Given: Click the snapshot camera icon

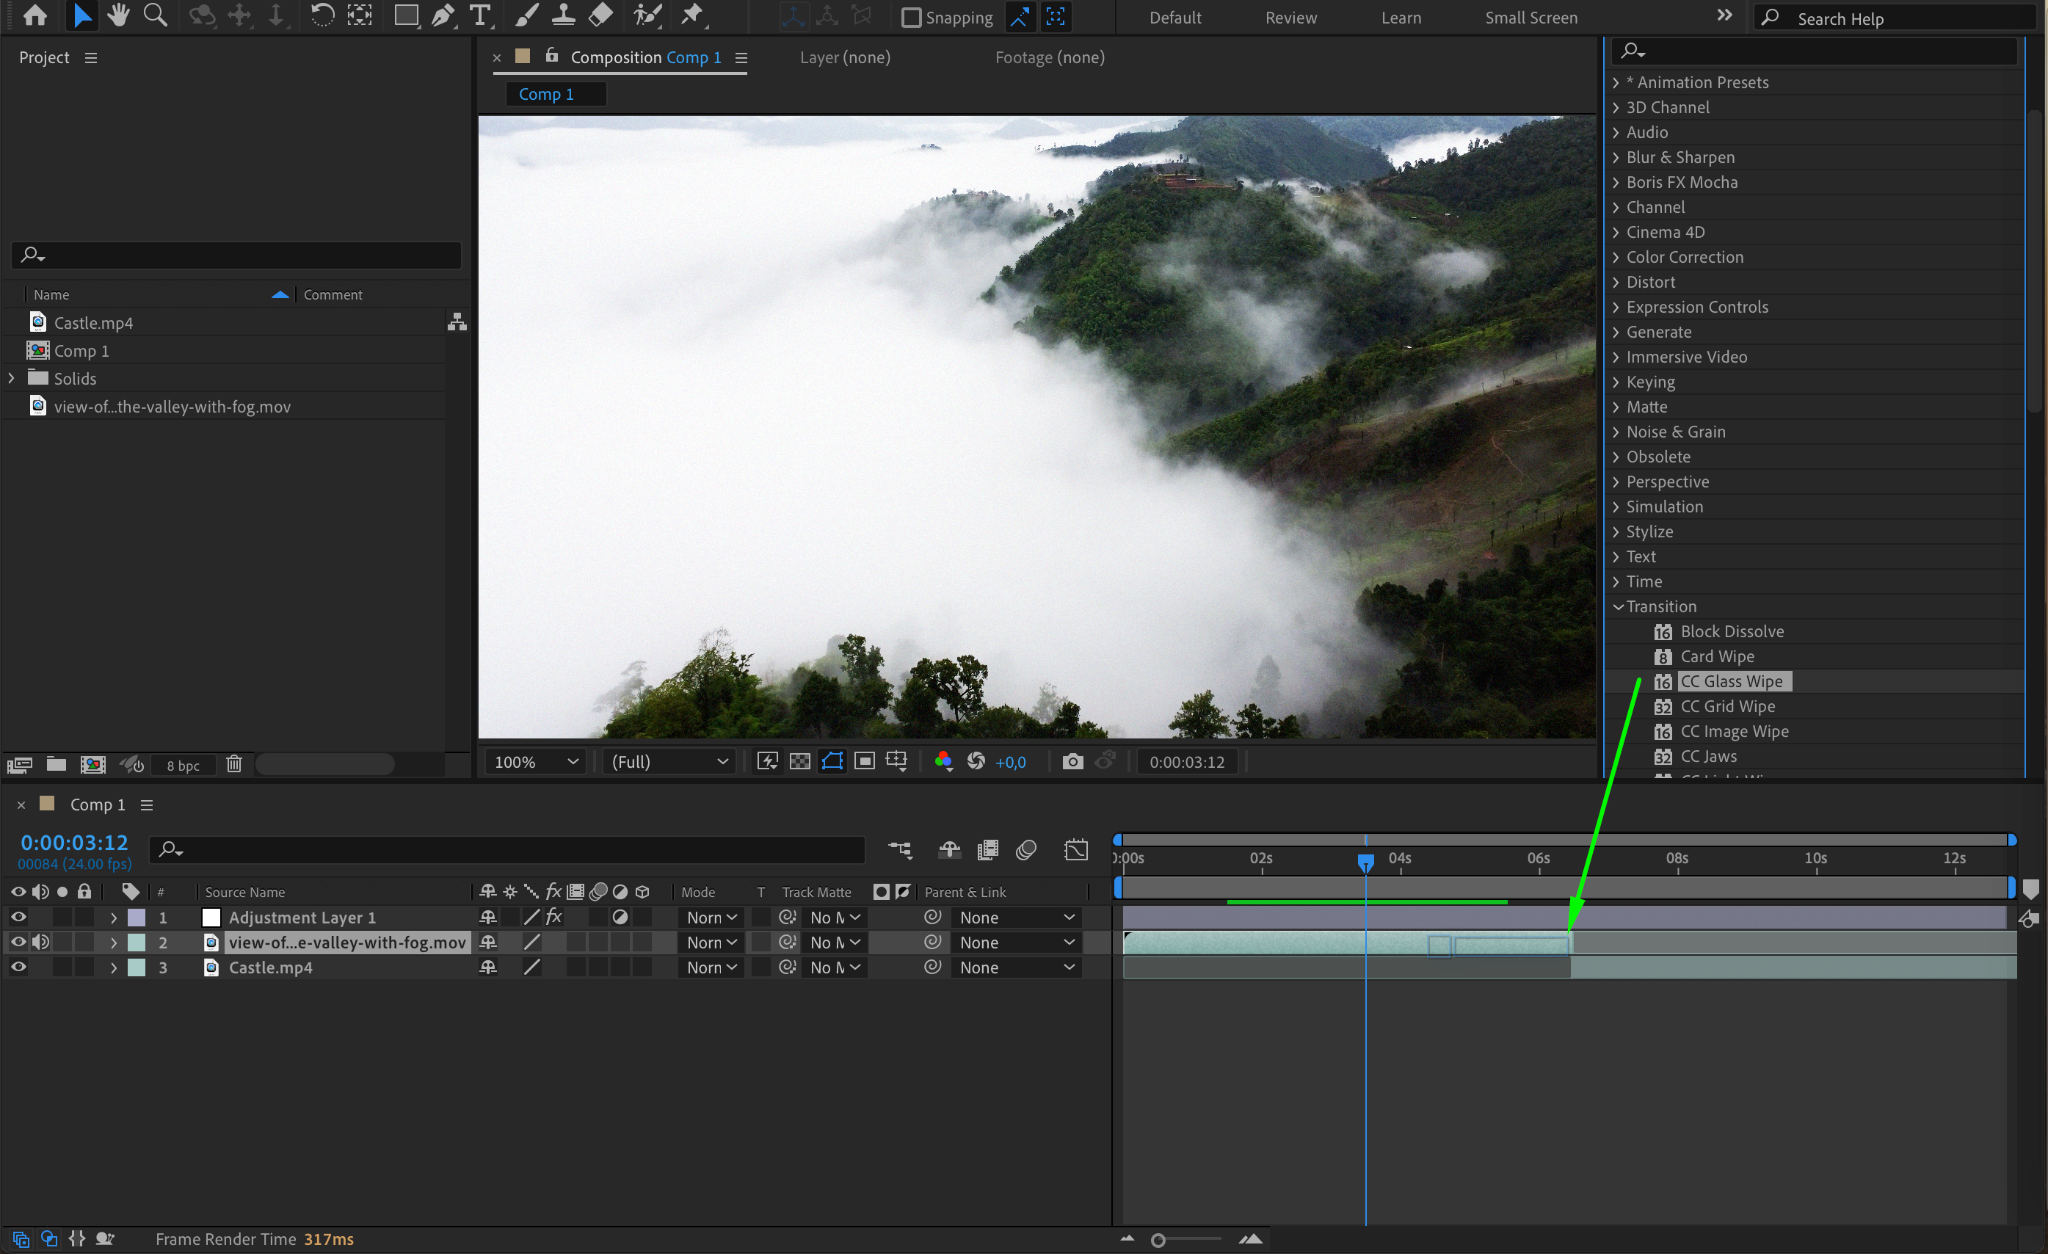Looking at the screenshot, I should click(x=1072, y=762).
